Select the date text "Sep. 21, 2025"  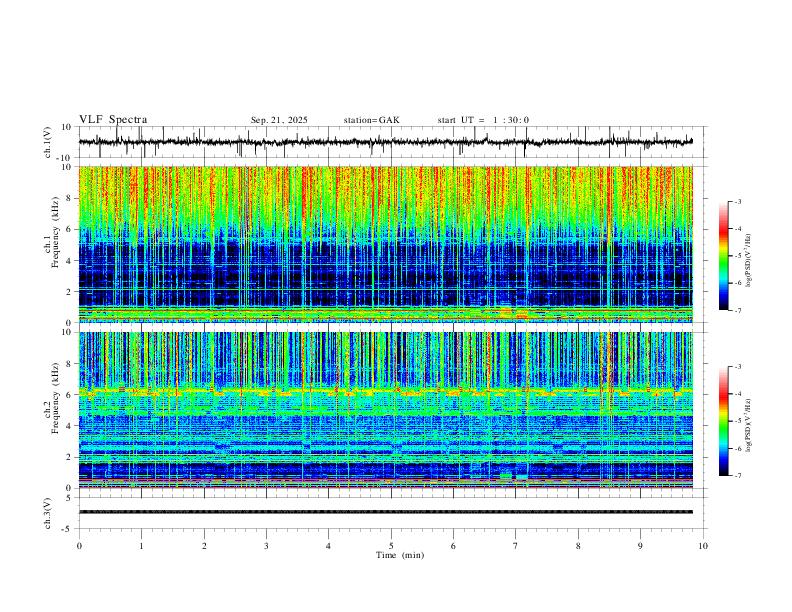pyautogui.click(x=279, y=120)
